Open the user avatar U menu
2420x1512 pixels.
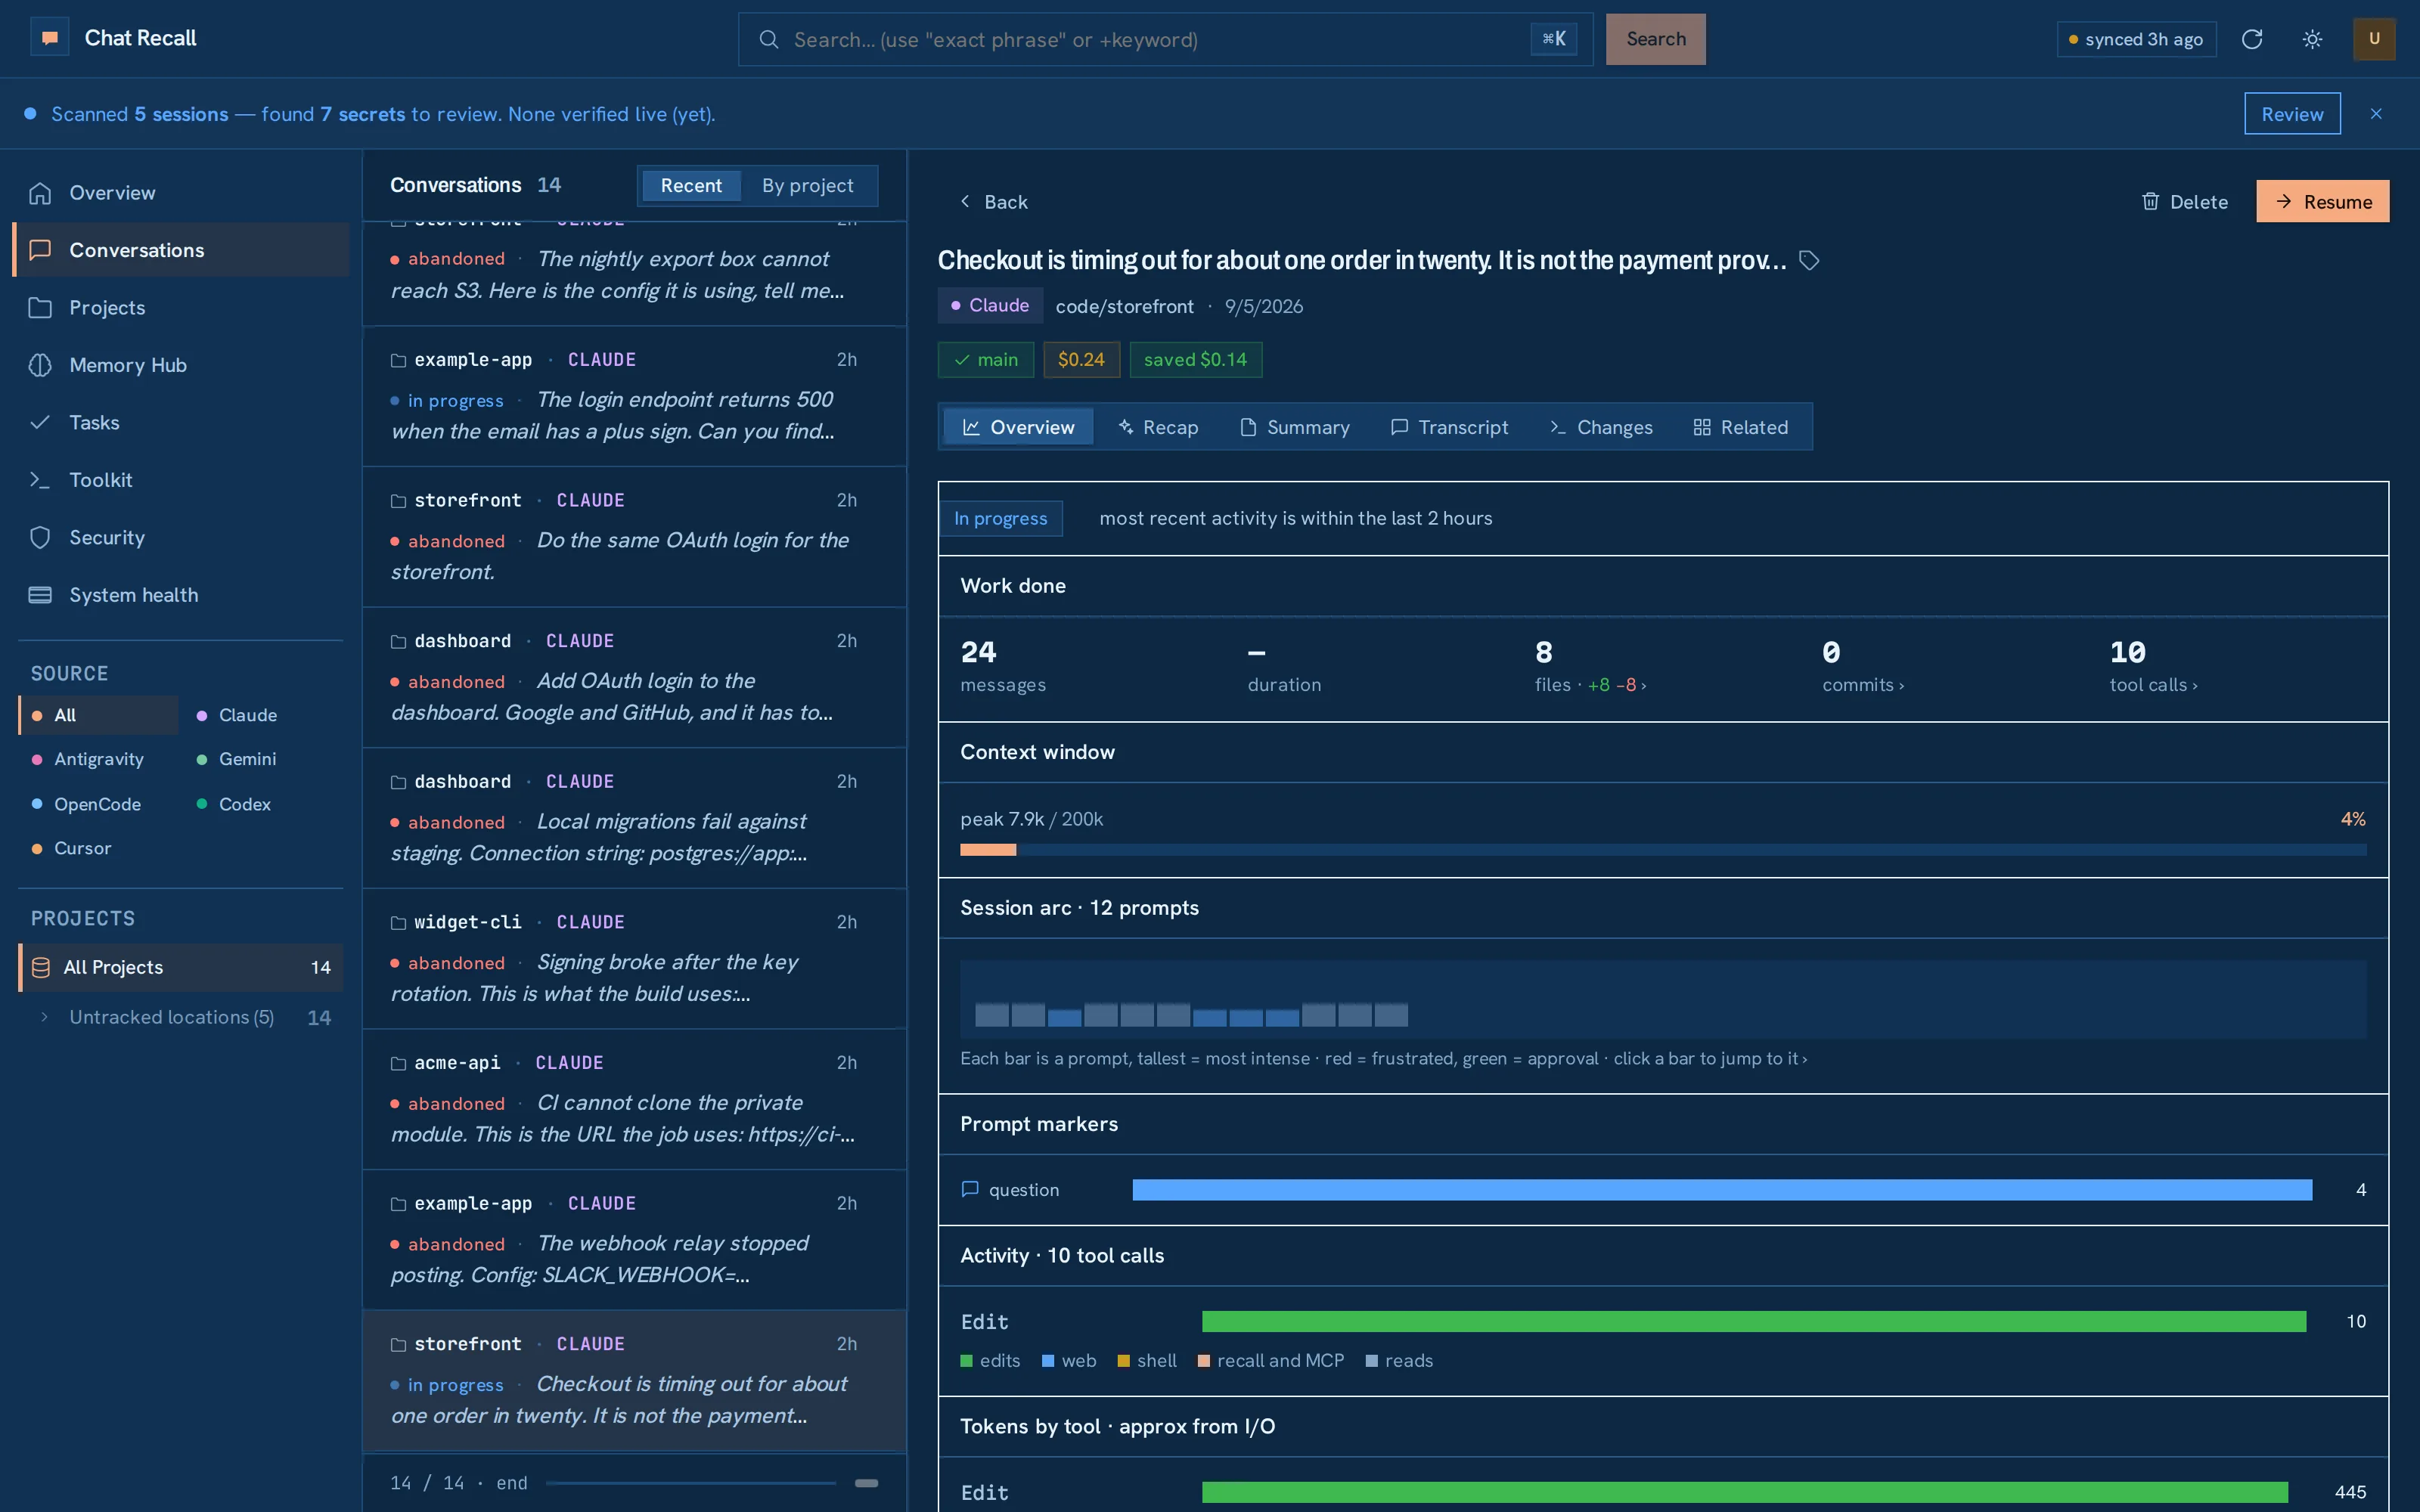tap(2374, 39)
